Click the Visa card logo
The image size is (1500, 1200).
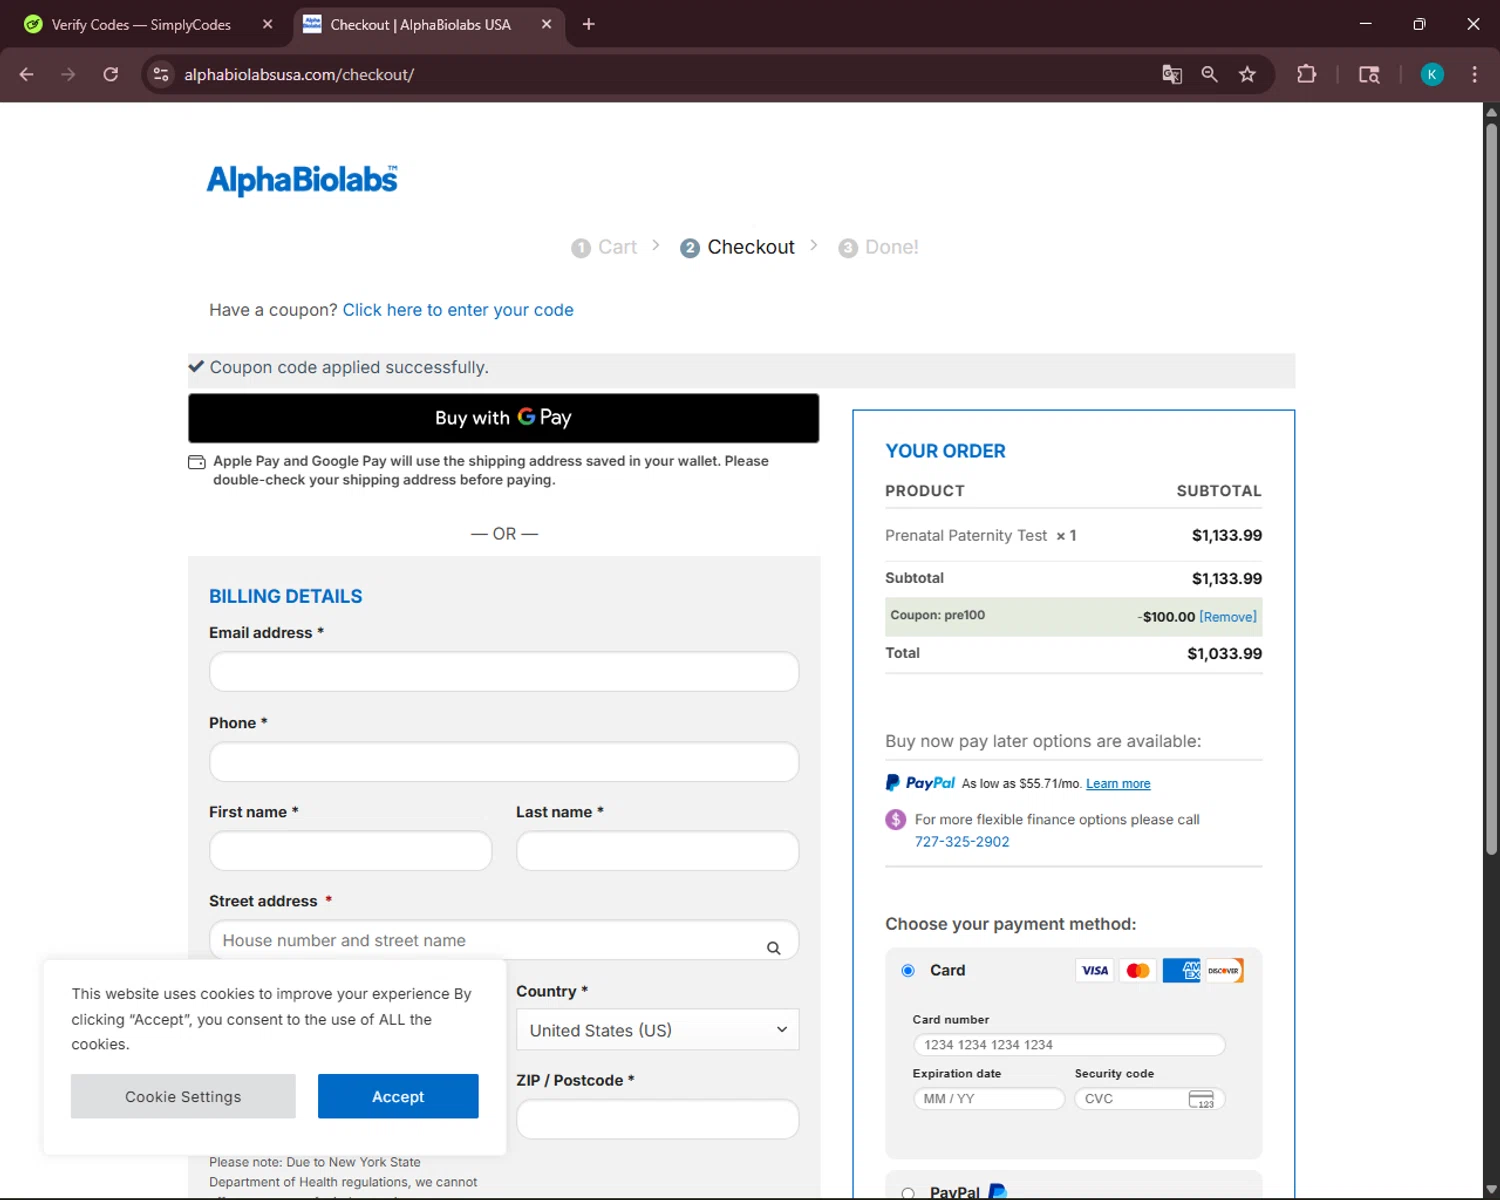1095,970
